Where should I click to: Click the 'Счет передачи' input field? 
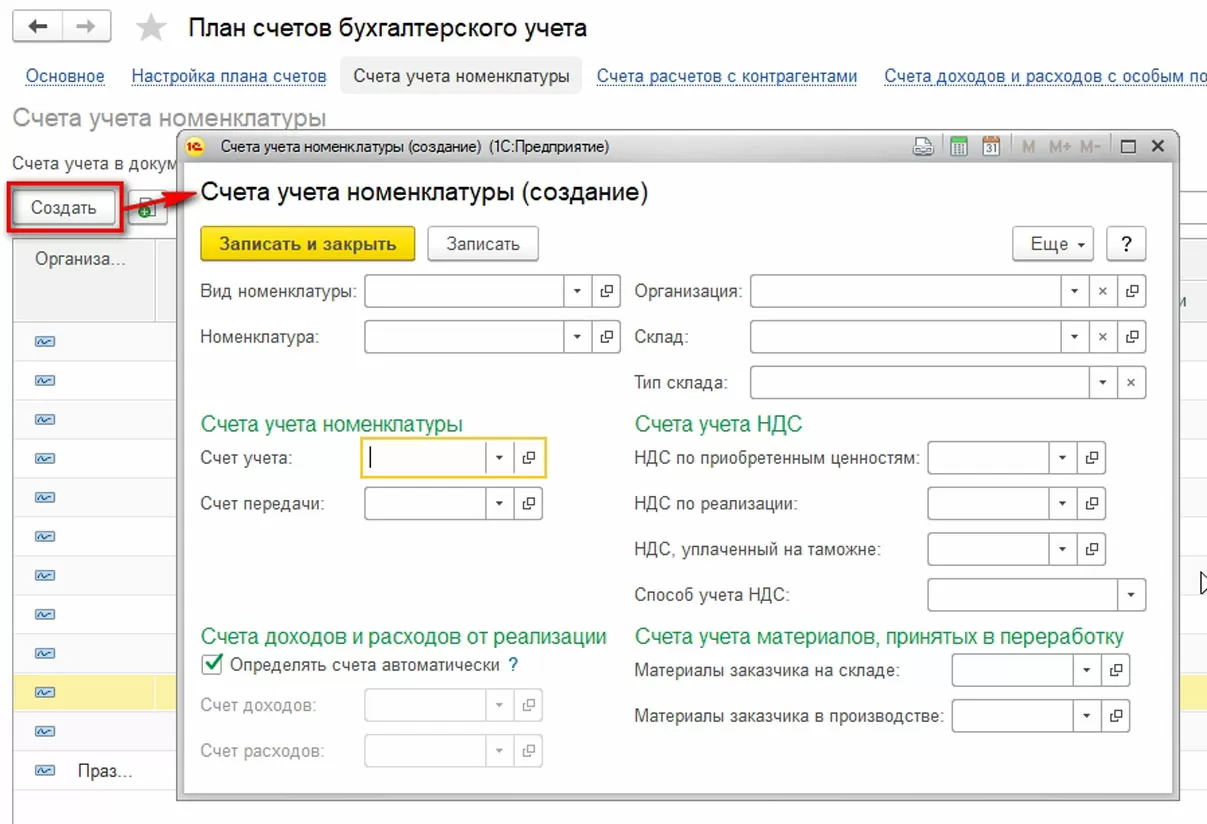coord(425,504)
